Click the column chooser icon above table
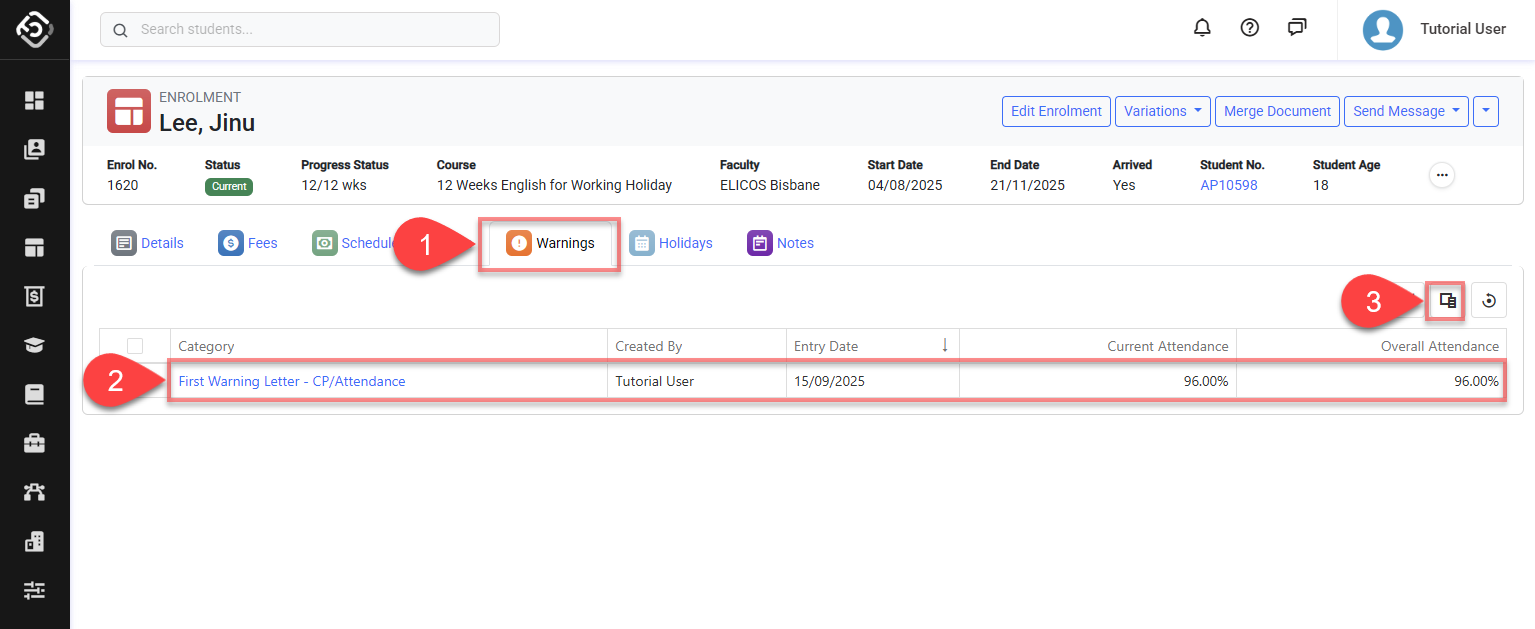Viewport: 1535px width, 629px height. click(x=1447, y=300)
